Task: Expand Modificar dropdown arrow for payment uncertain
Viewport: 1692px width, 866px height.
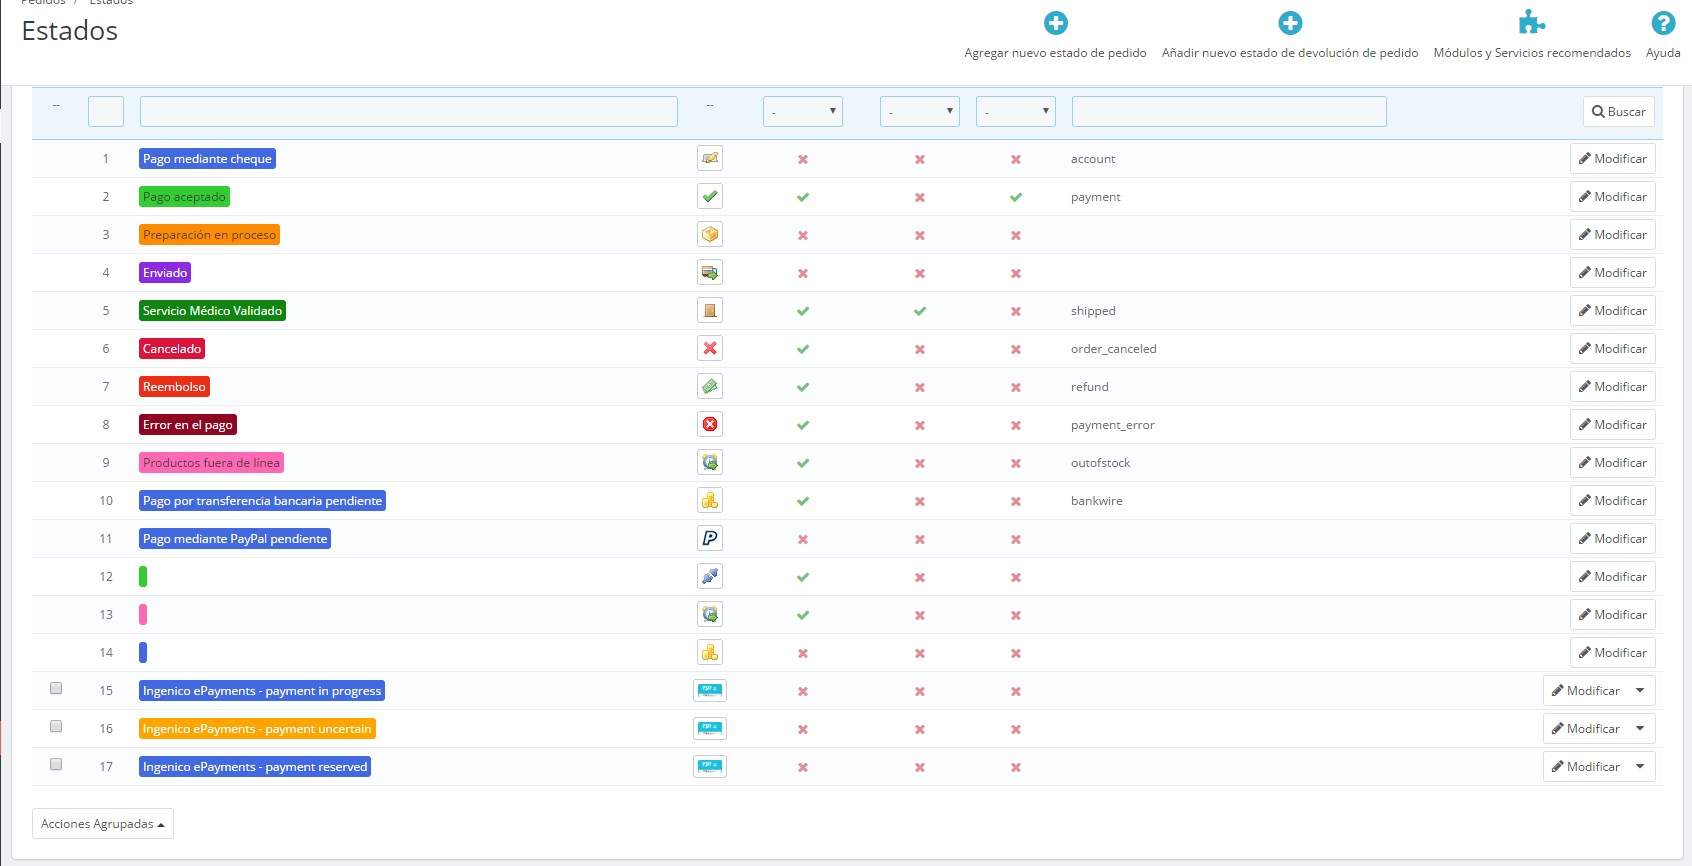Action: click(x=1640, y=728)
